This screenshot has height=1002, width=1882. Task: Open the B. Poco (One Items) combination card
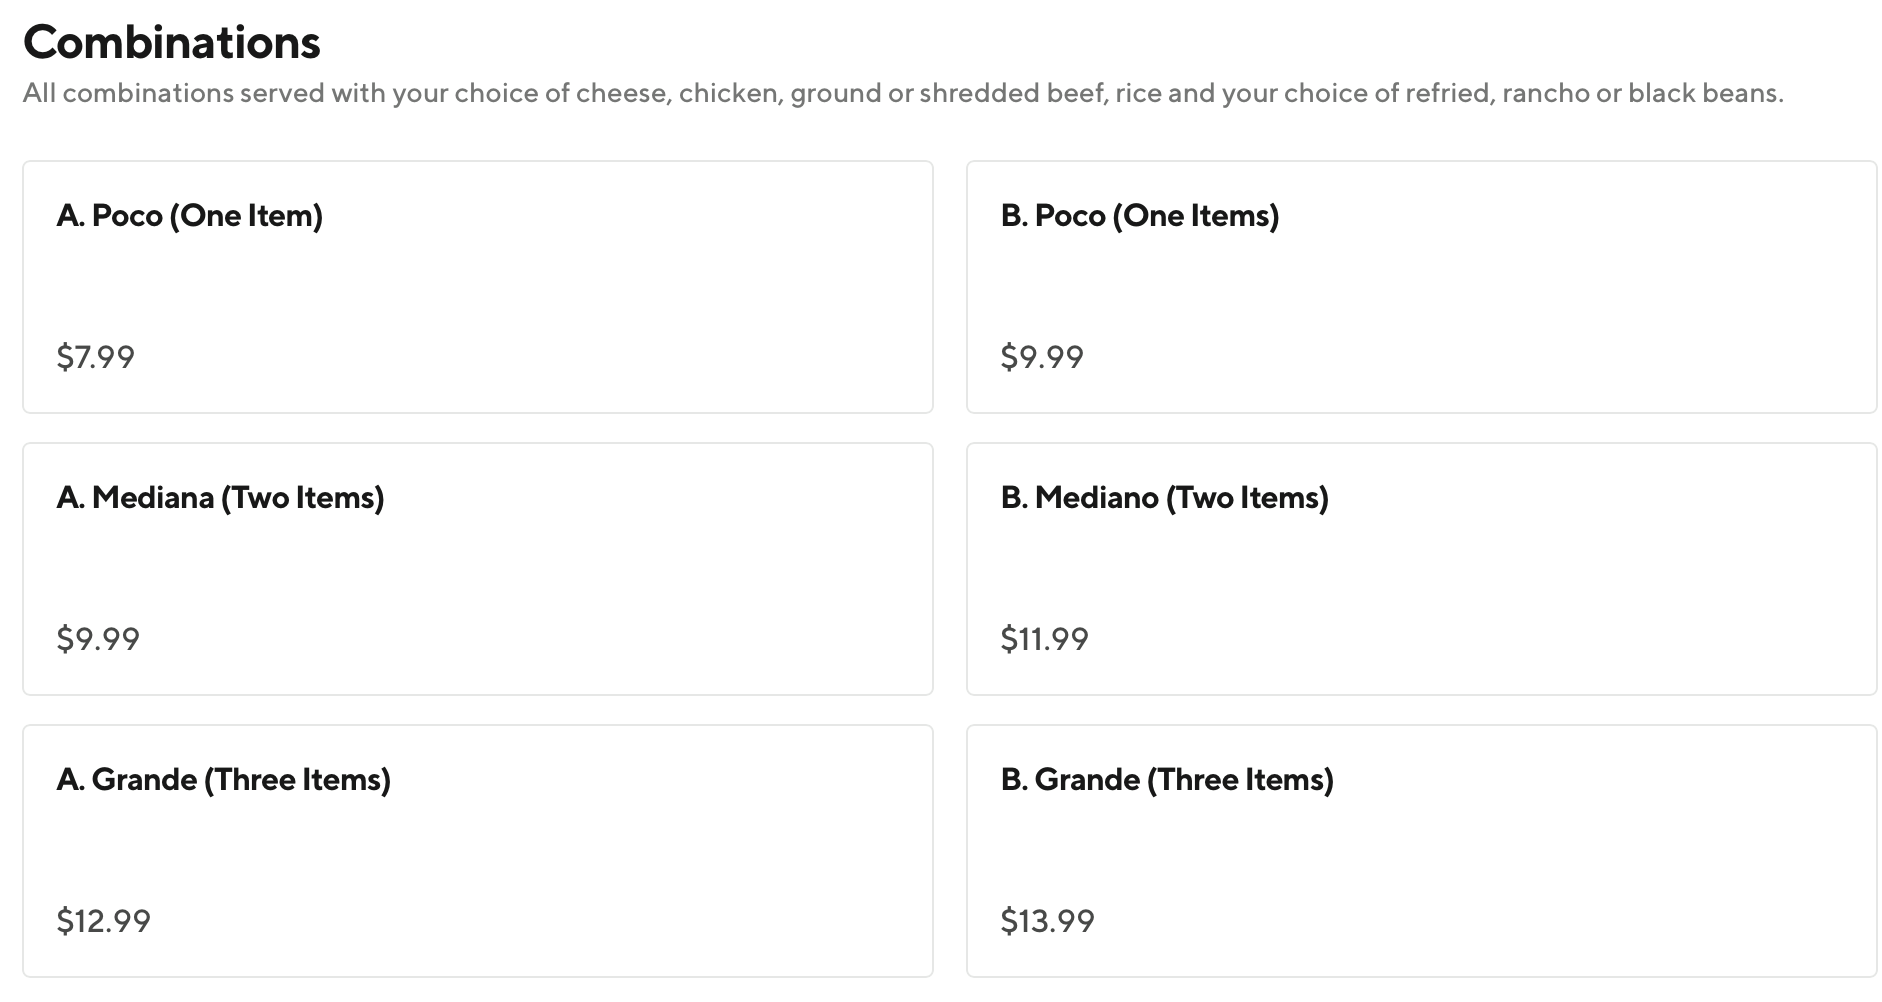pyautogui.click(x=1421, y=287)
